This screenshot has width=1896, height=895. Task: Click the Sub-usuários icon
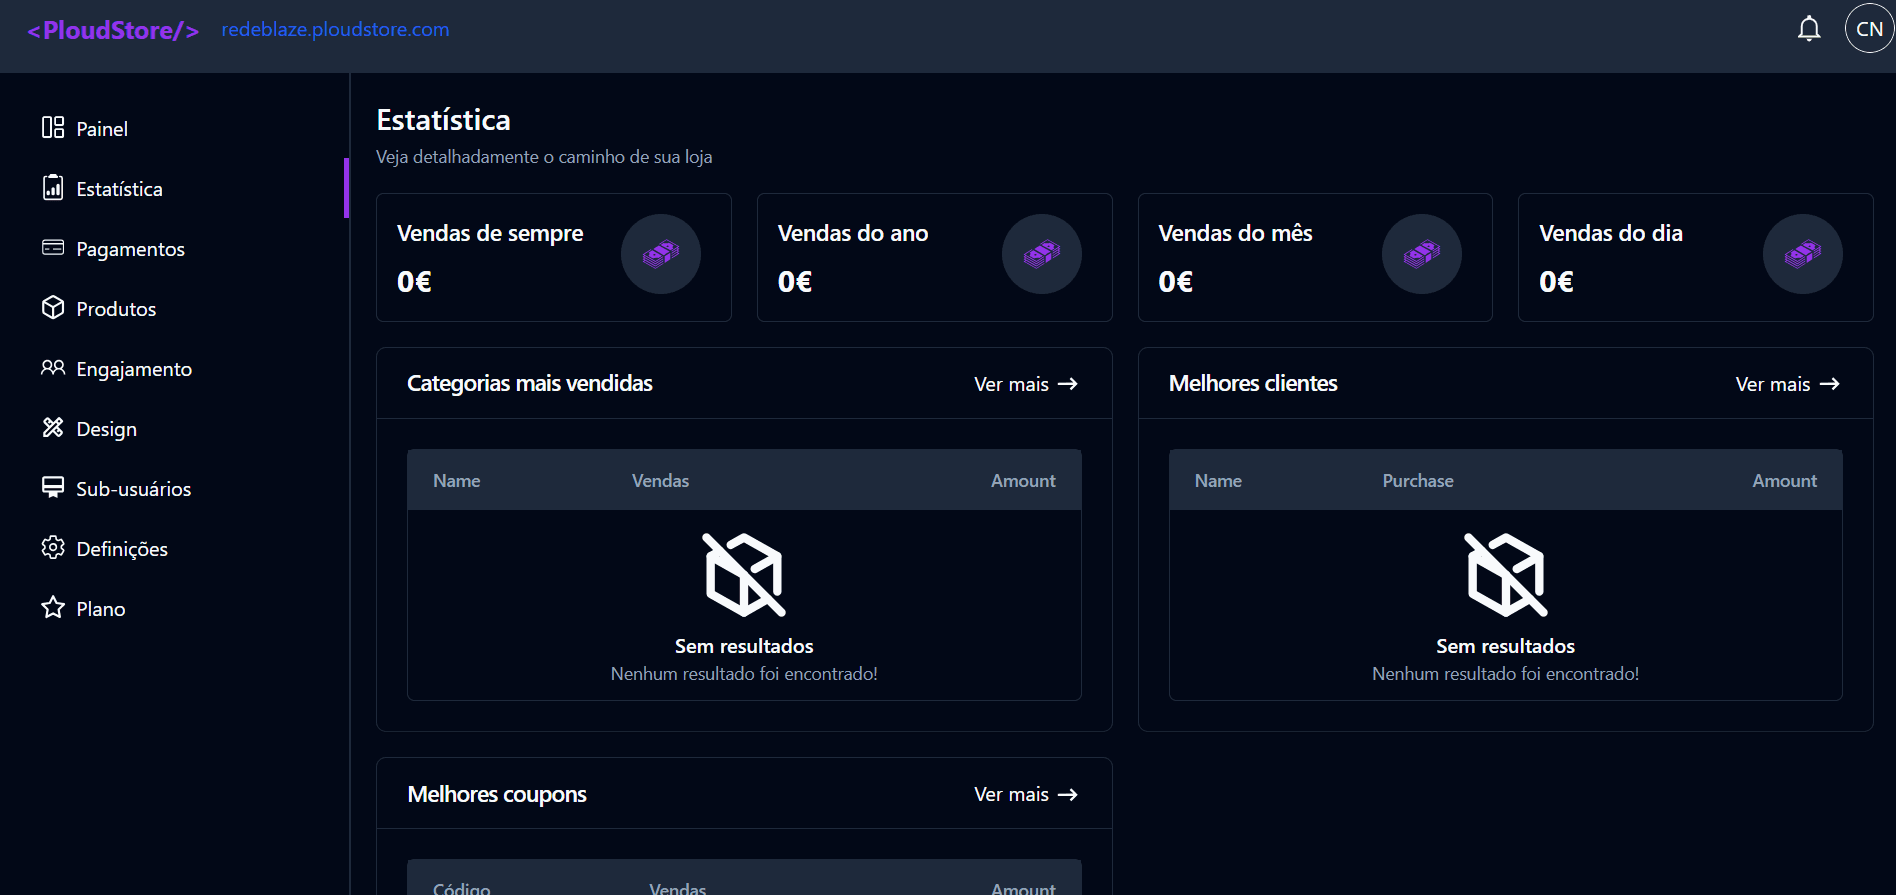(x=53, y=487)
